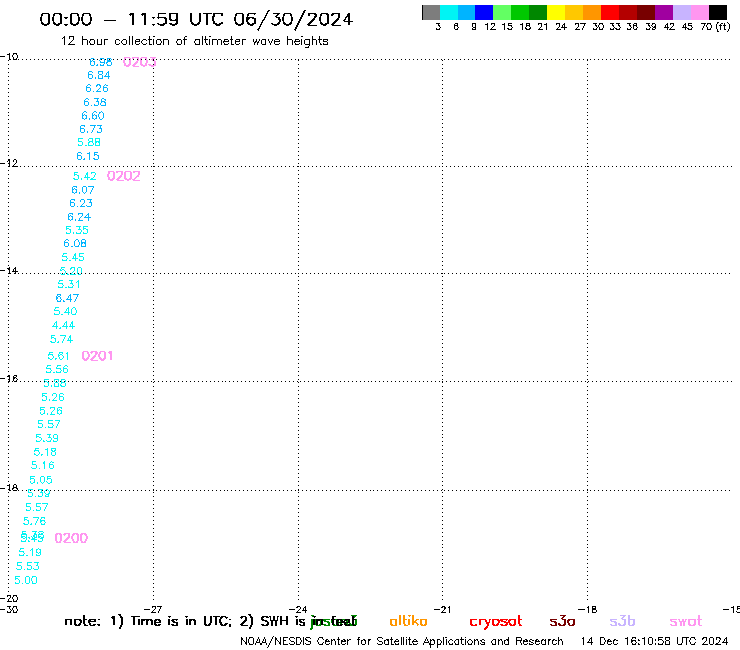Click the -12 latitude axis label
This screenshot has height=650, width=740.
tap(9, 163)
